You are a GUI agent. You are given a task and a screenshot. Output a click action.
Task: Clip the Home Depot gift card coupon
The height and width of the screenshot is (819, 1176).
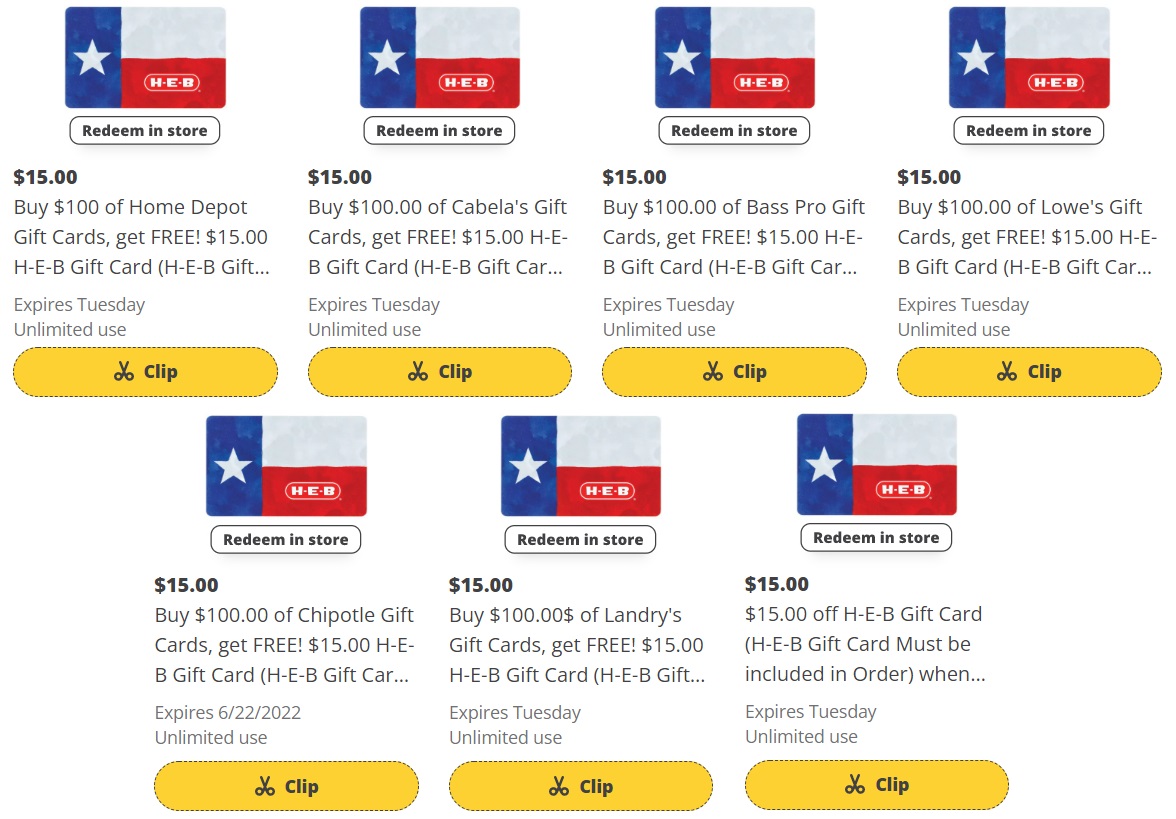point(145,371)
